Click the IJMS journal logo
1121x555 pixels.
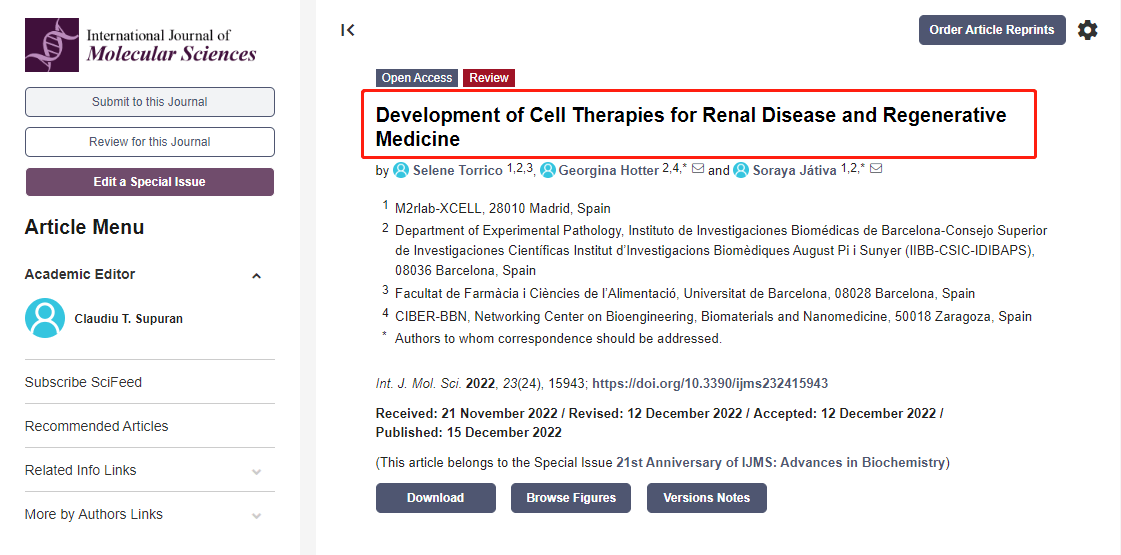(x=141, y=45)
